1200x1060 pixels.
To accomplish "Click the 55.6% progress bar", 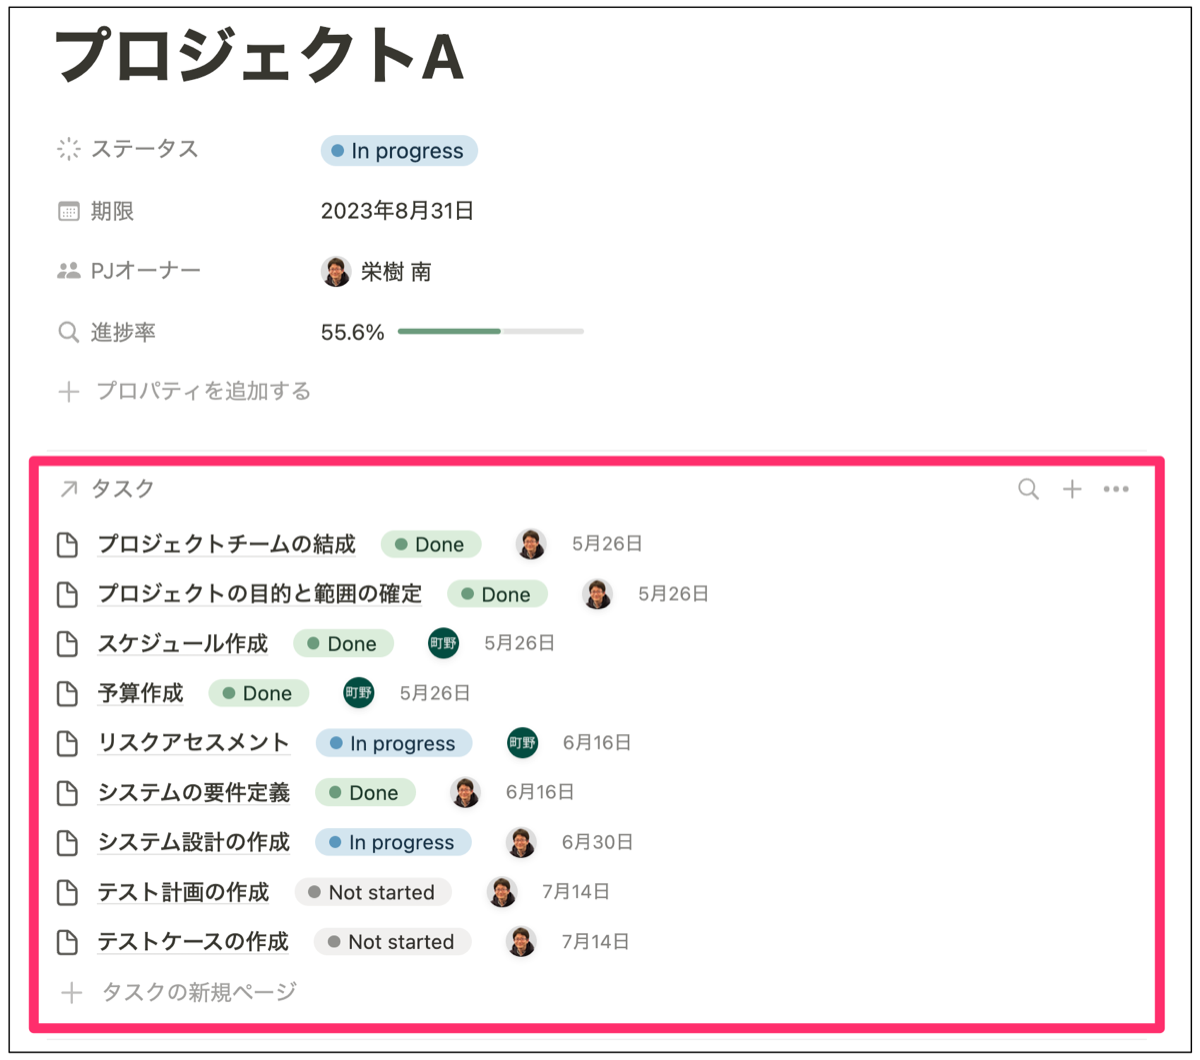I will coord(489,330).
